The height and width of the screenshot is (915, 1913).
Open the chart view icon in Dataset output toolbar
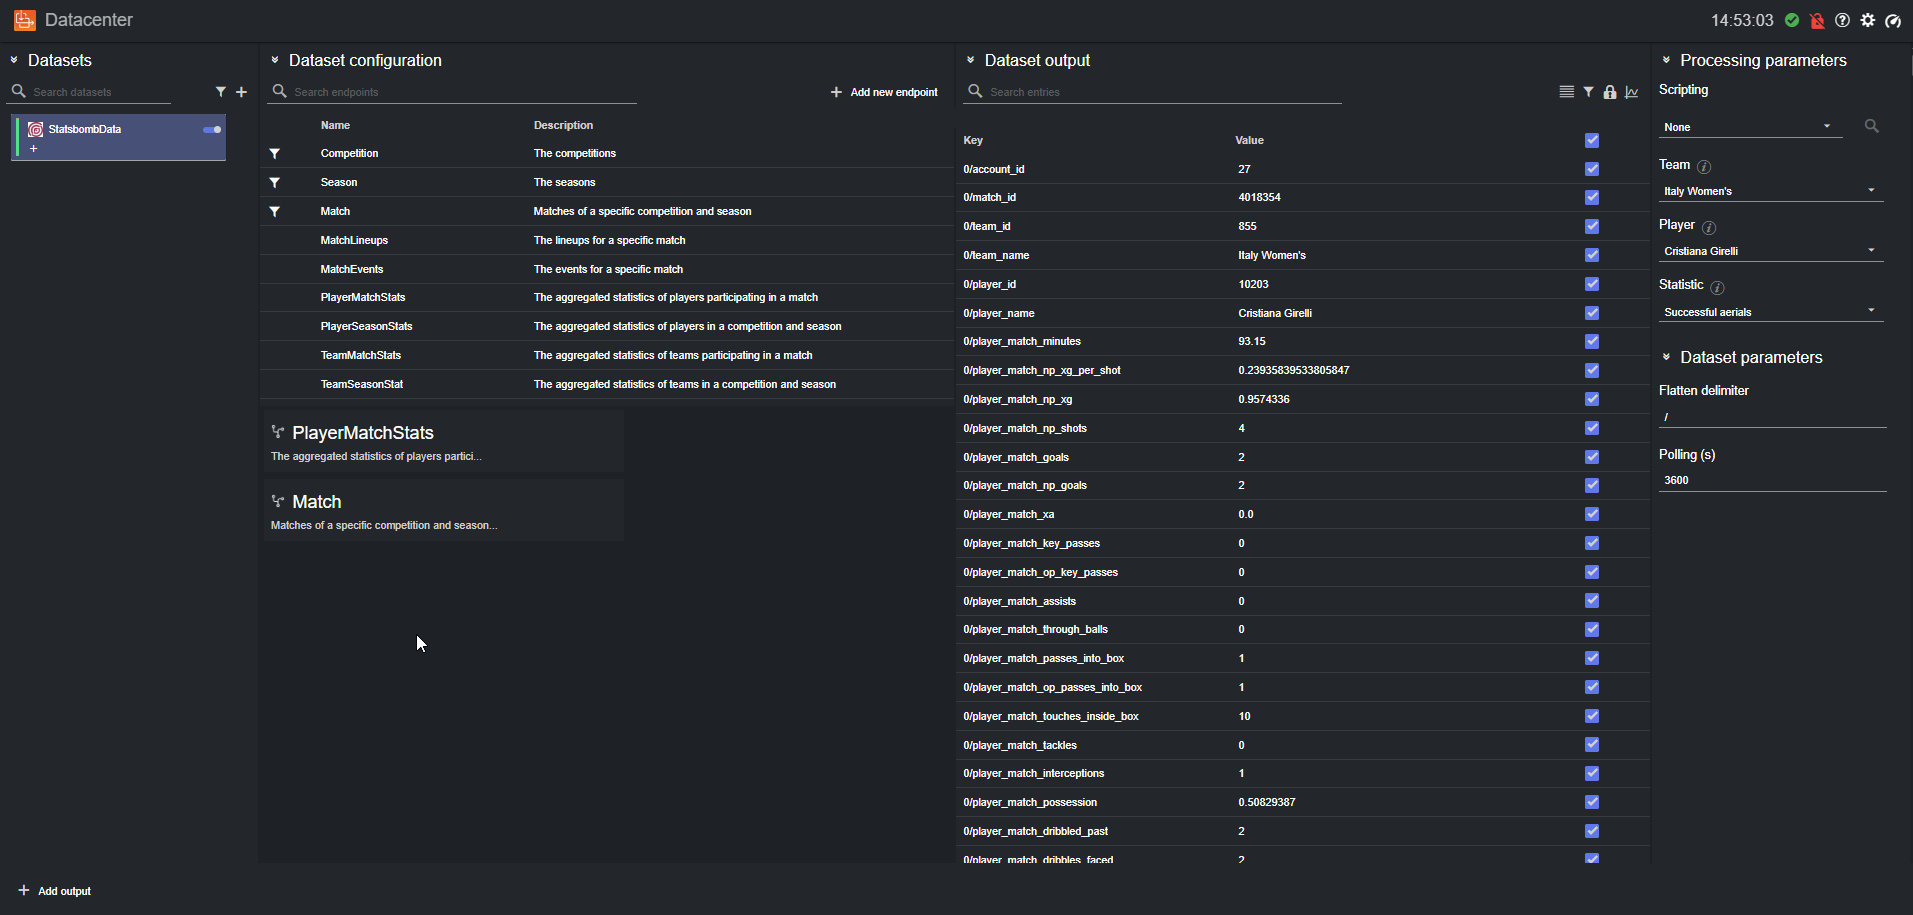pyautogui.click(x=1631, y=91)
